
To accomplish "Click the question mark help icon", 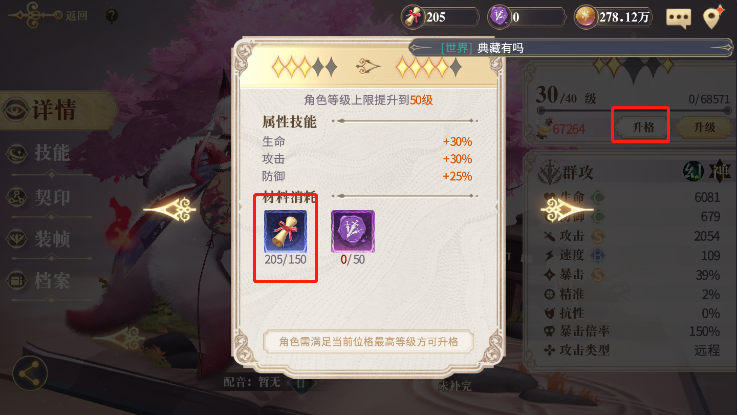I will [x=111, y=16].
